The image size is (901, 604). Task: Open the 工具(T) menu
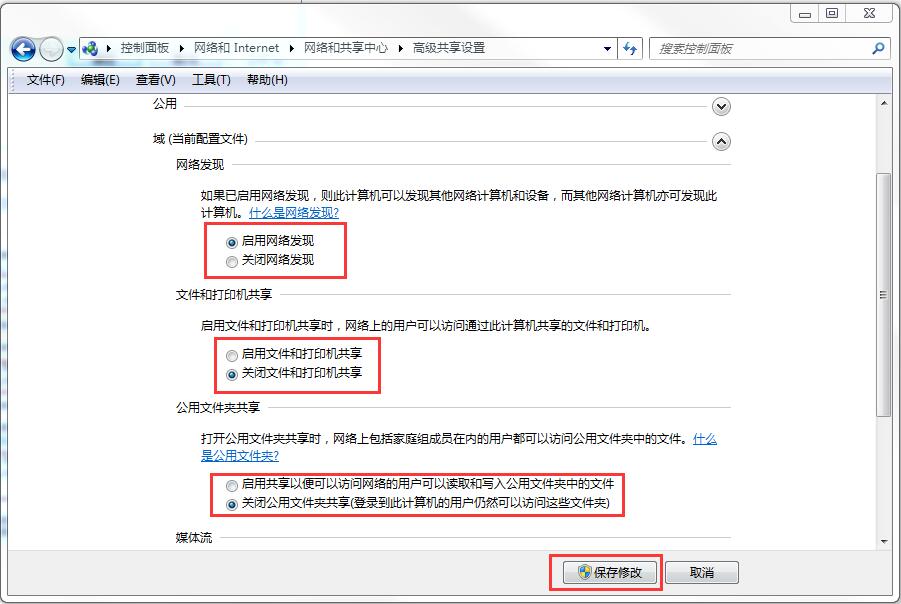211,80
